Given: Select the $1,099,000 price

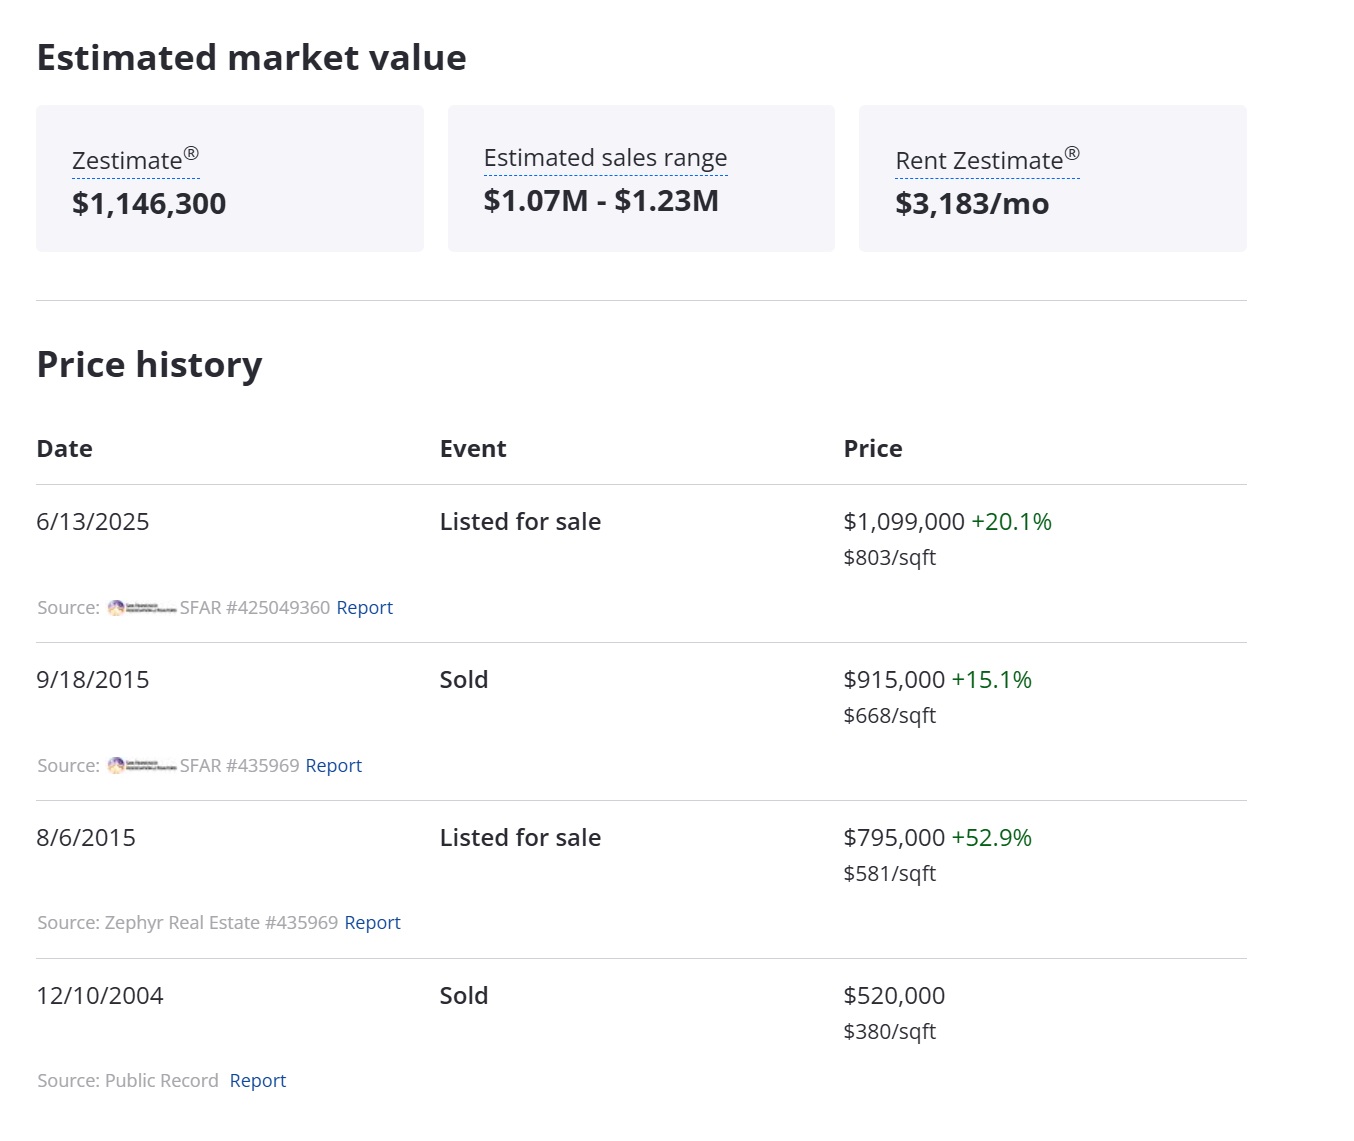Looking at the screenshot, I should [904, 522].
